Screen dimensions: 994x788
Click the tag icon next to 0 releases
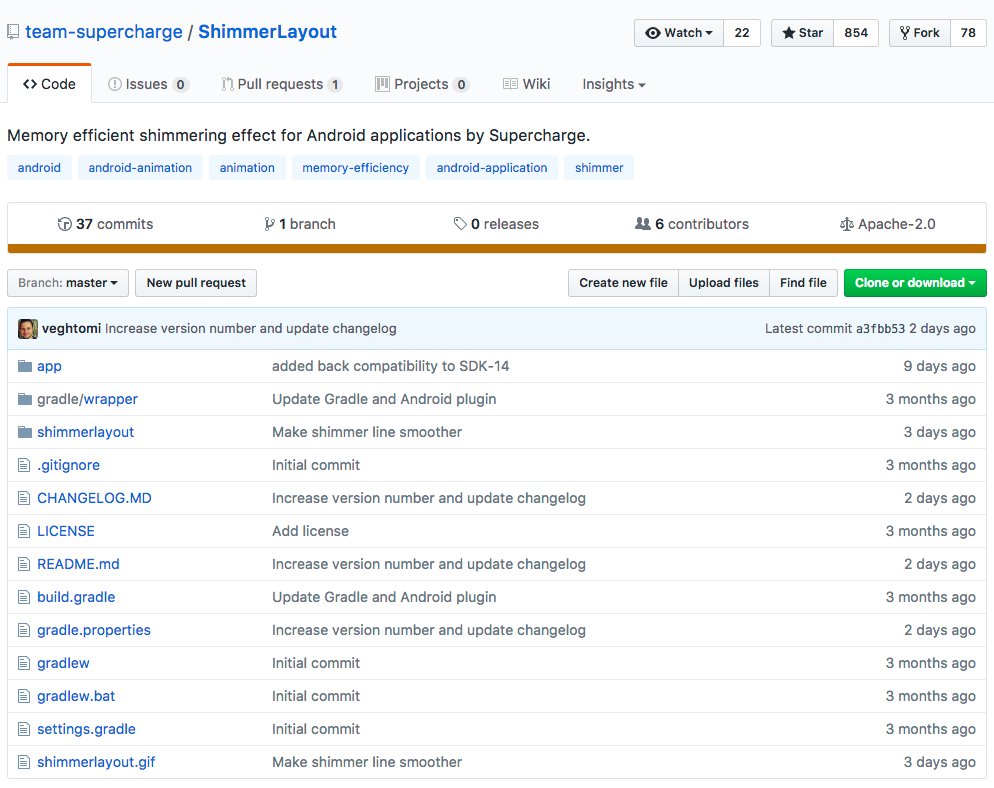pos(460,224)
